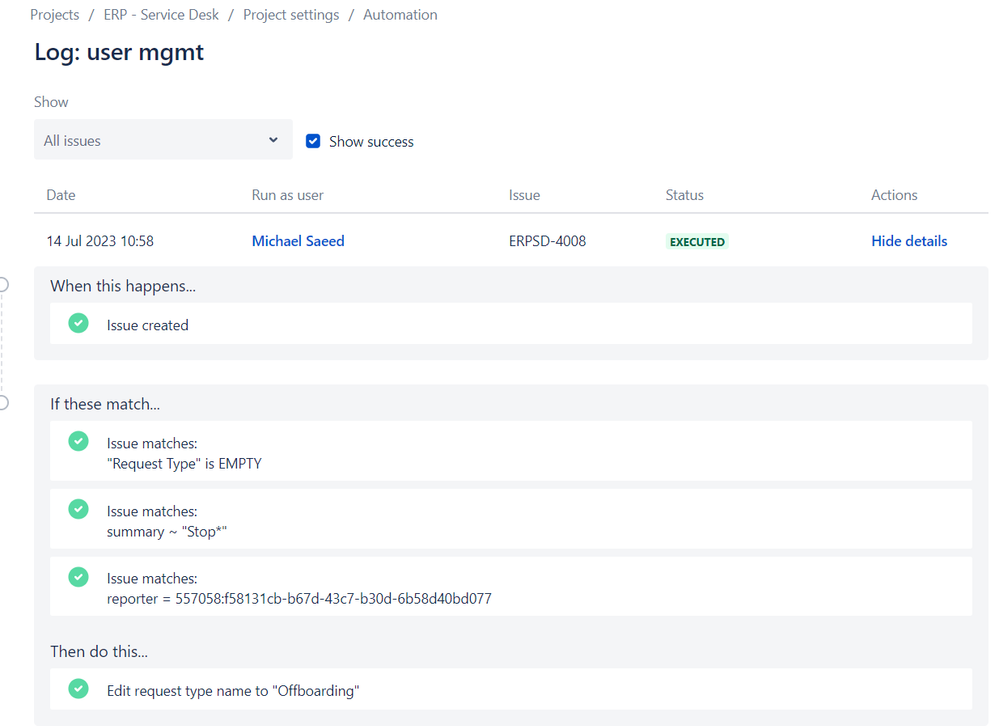
Task: Click the Edit request type to Offboarding row
Action: pos(511,689)
